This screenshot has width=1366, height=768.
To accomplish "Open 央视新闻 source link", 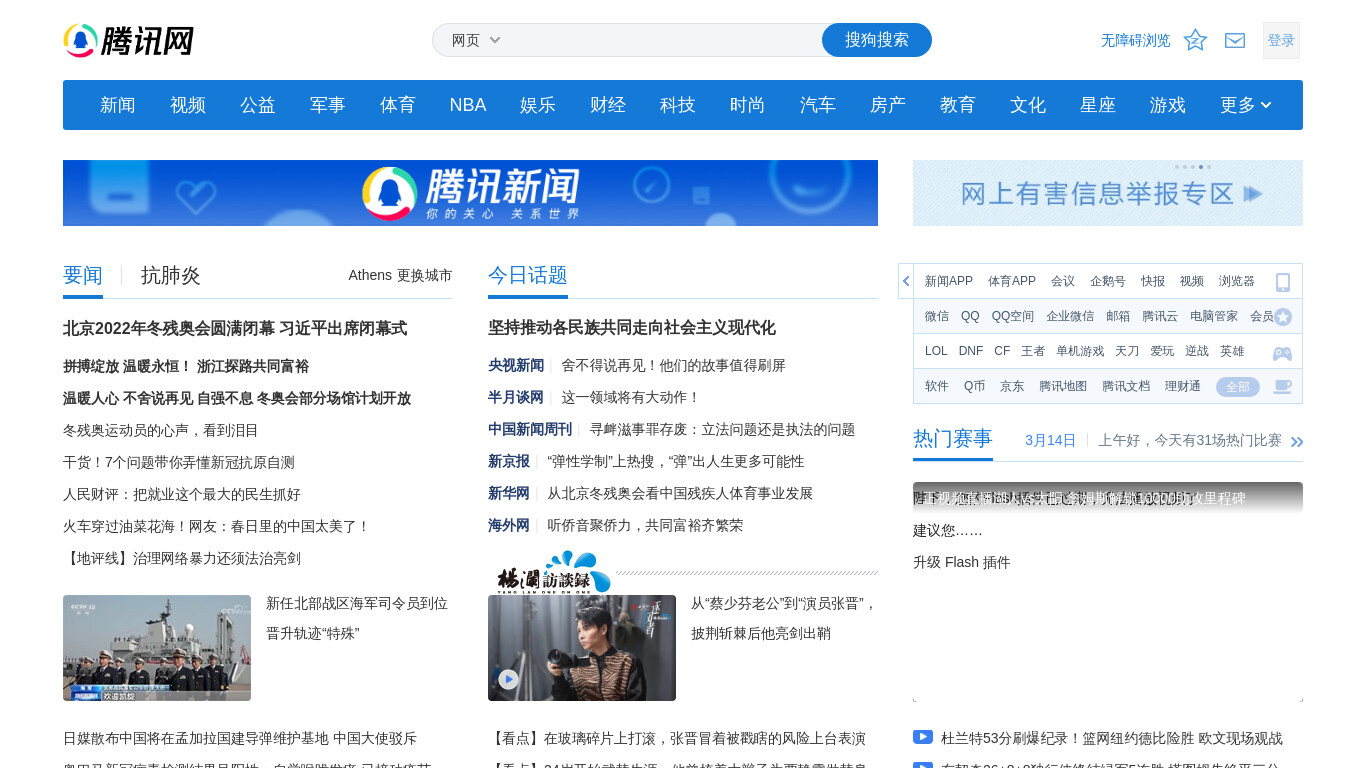I will coord(516,366).
